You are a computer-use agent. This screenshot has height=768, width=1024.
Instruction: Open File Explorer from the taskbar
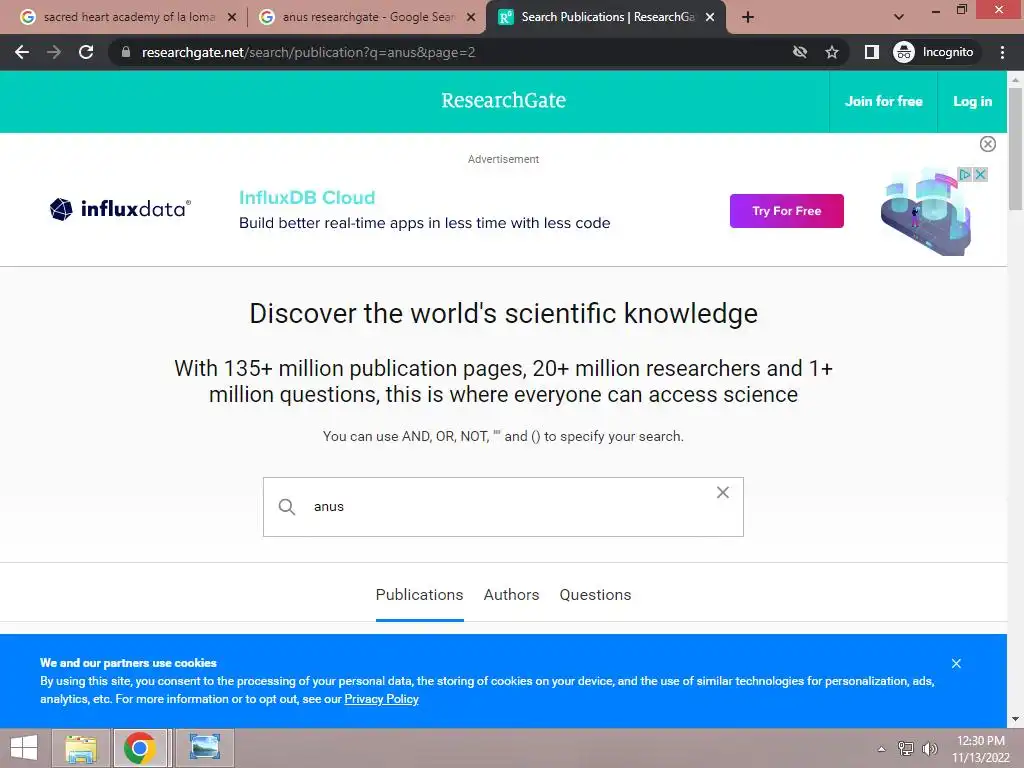point(80,748)
